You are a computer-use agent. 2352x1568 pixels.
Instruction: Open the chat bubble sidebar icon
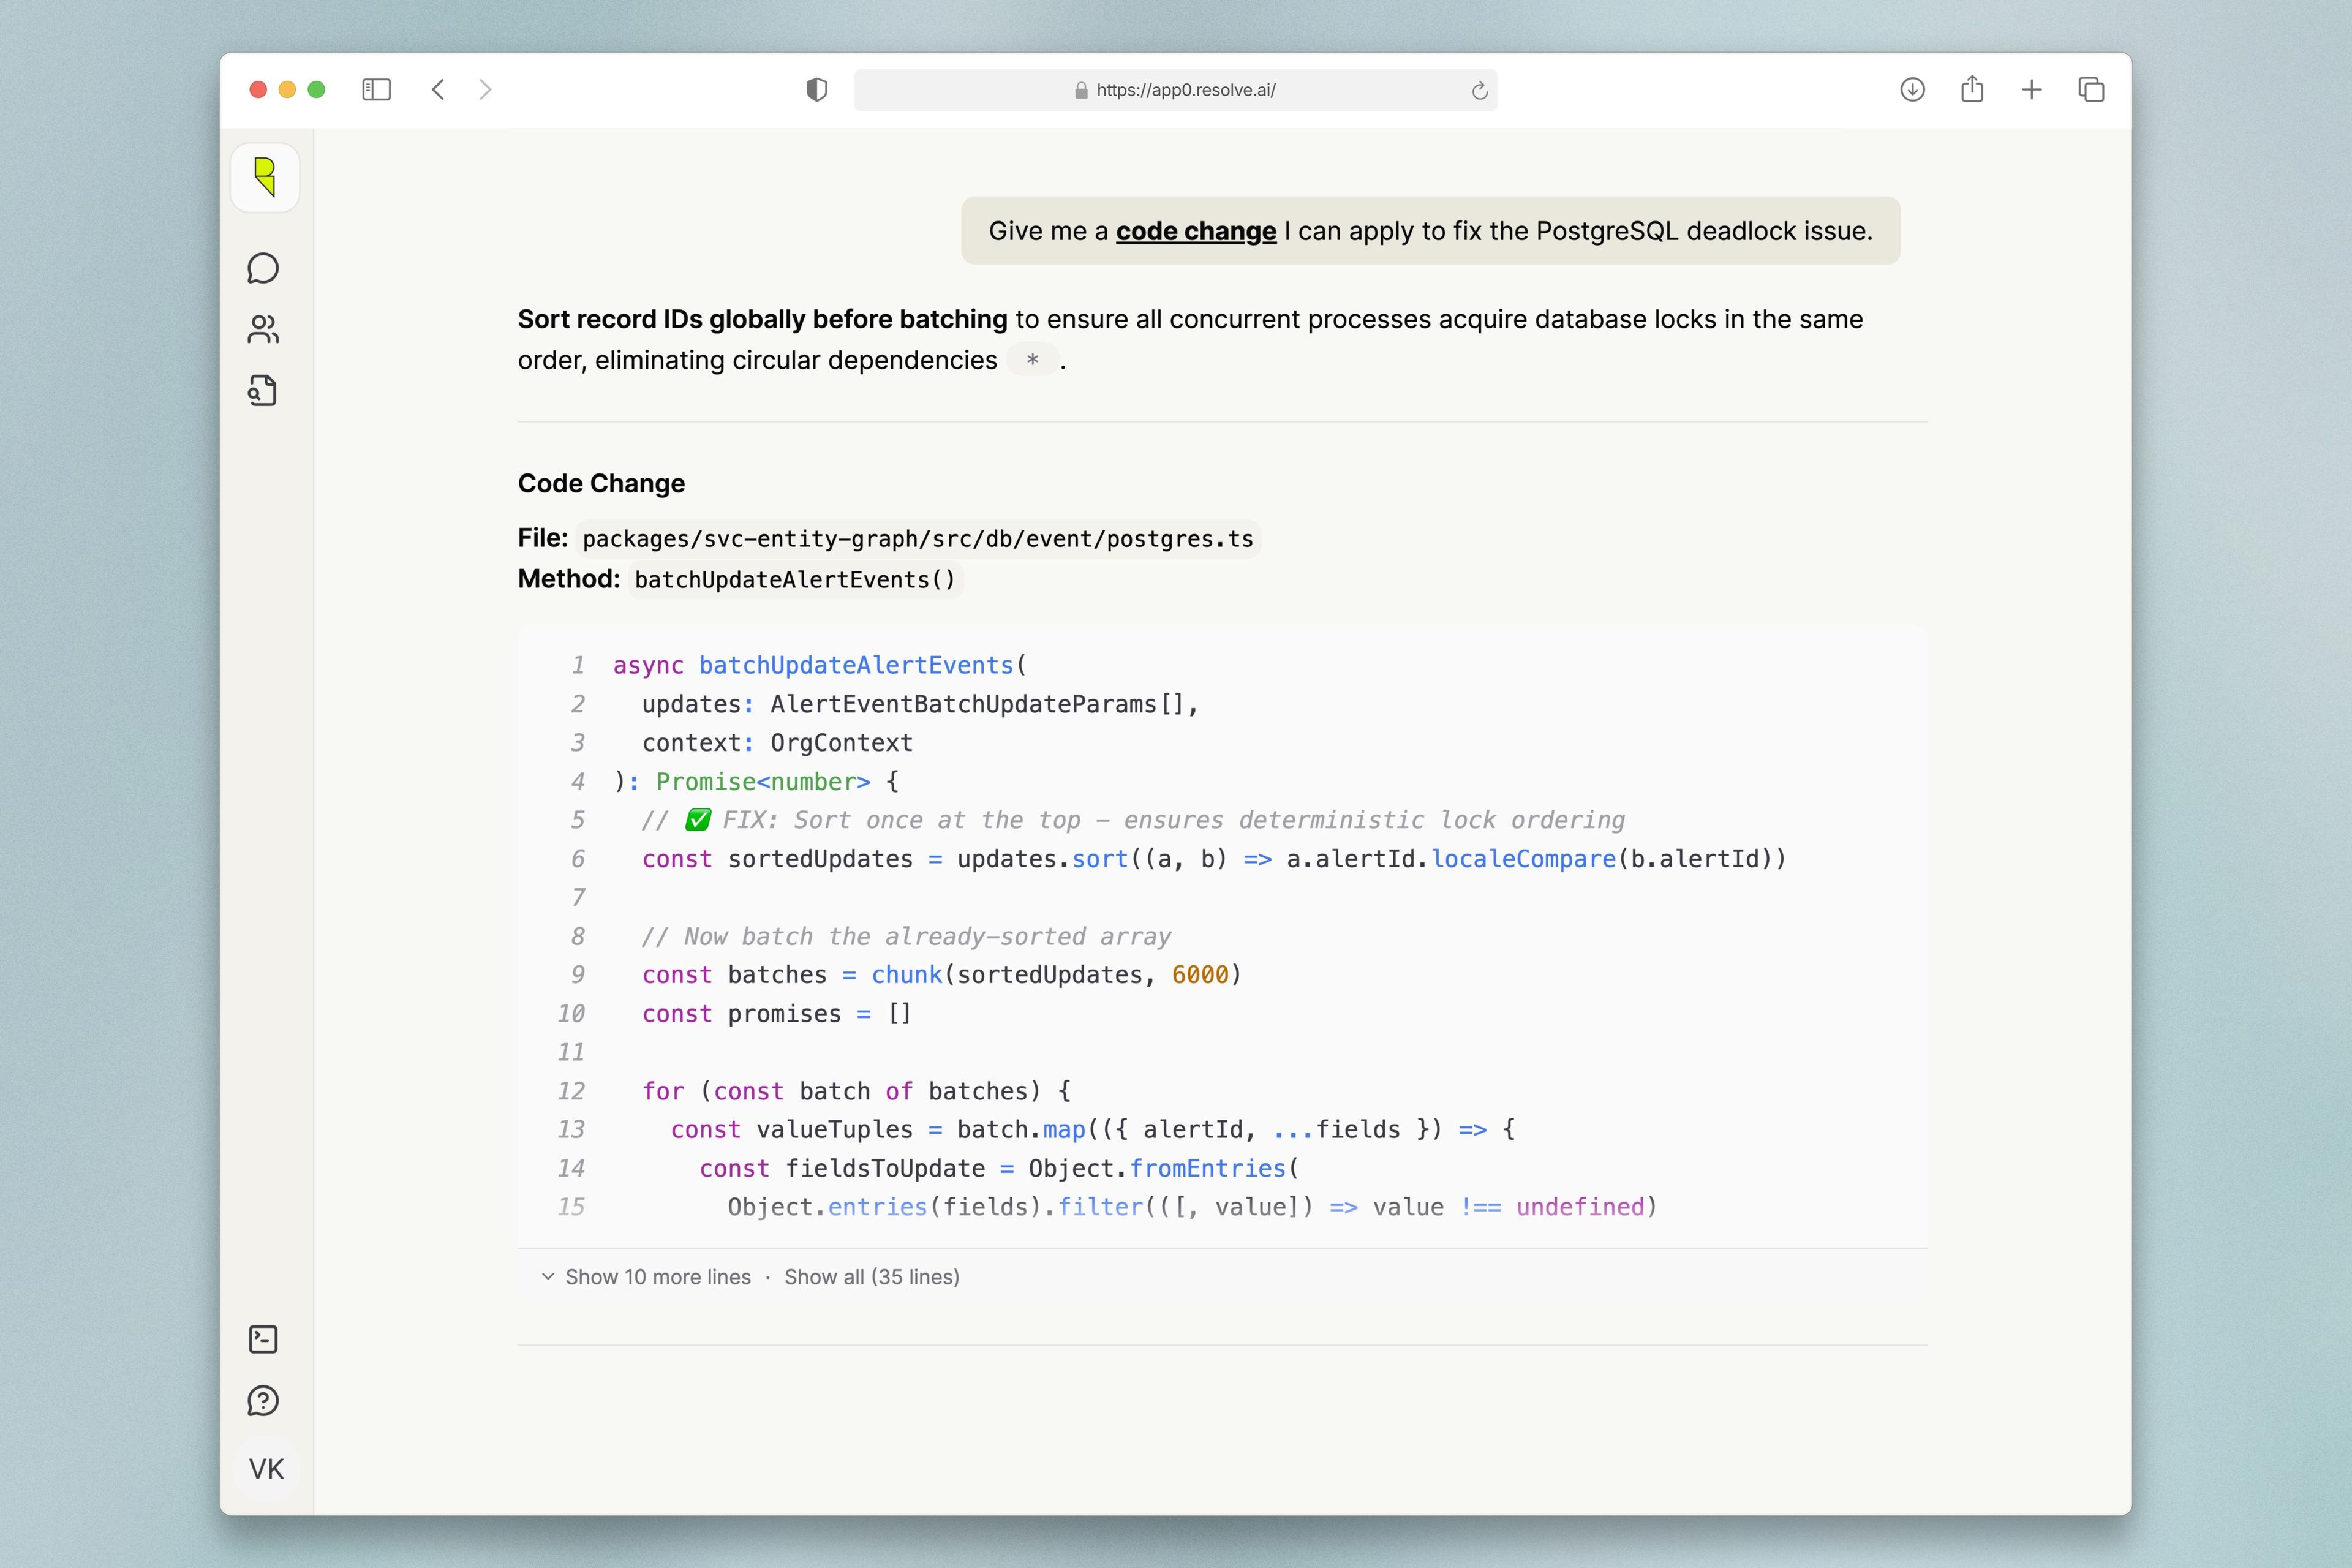coord(263,268)
